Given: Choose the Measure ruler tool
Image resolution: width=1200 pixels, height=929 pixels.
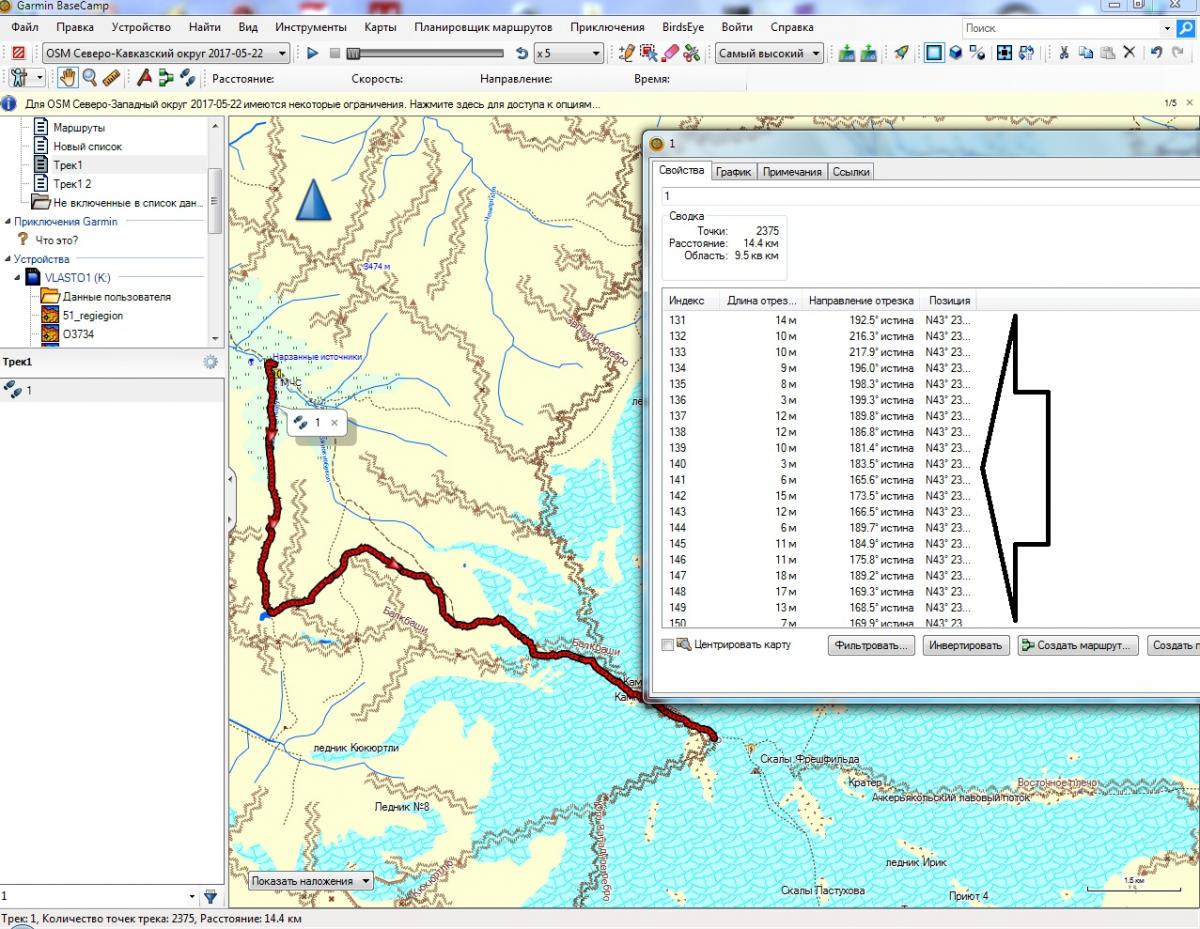Looking at the screenshot, I should (x=111, y=78).
